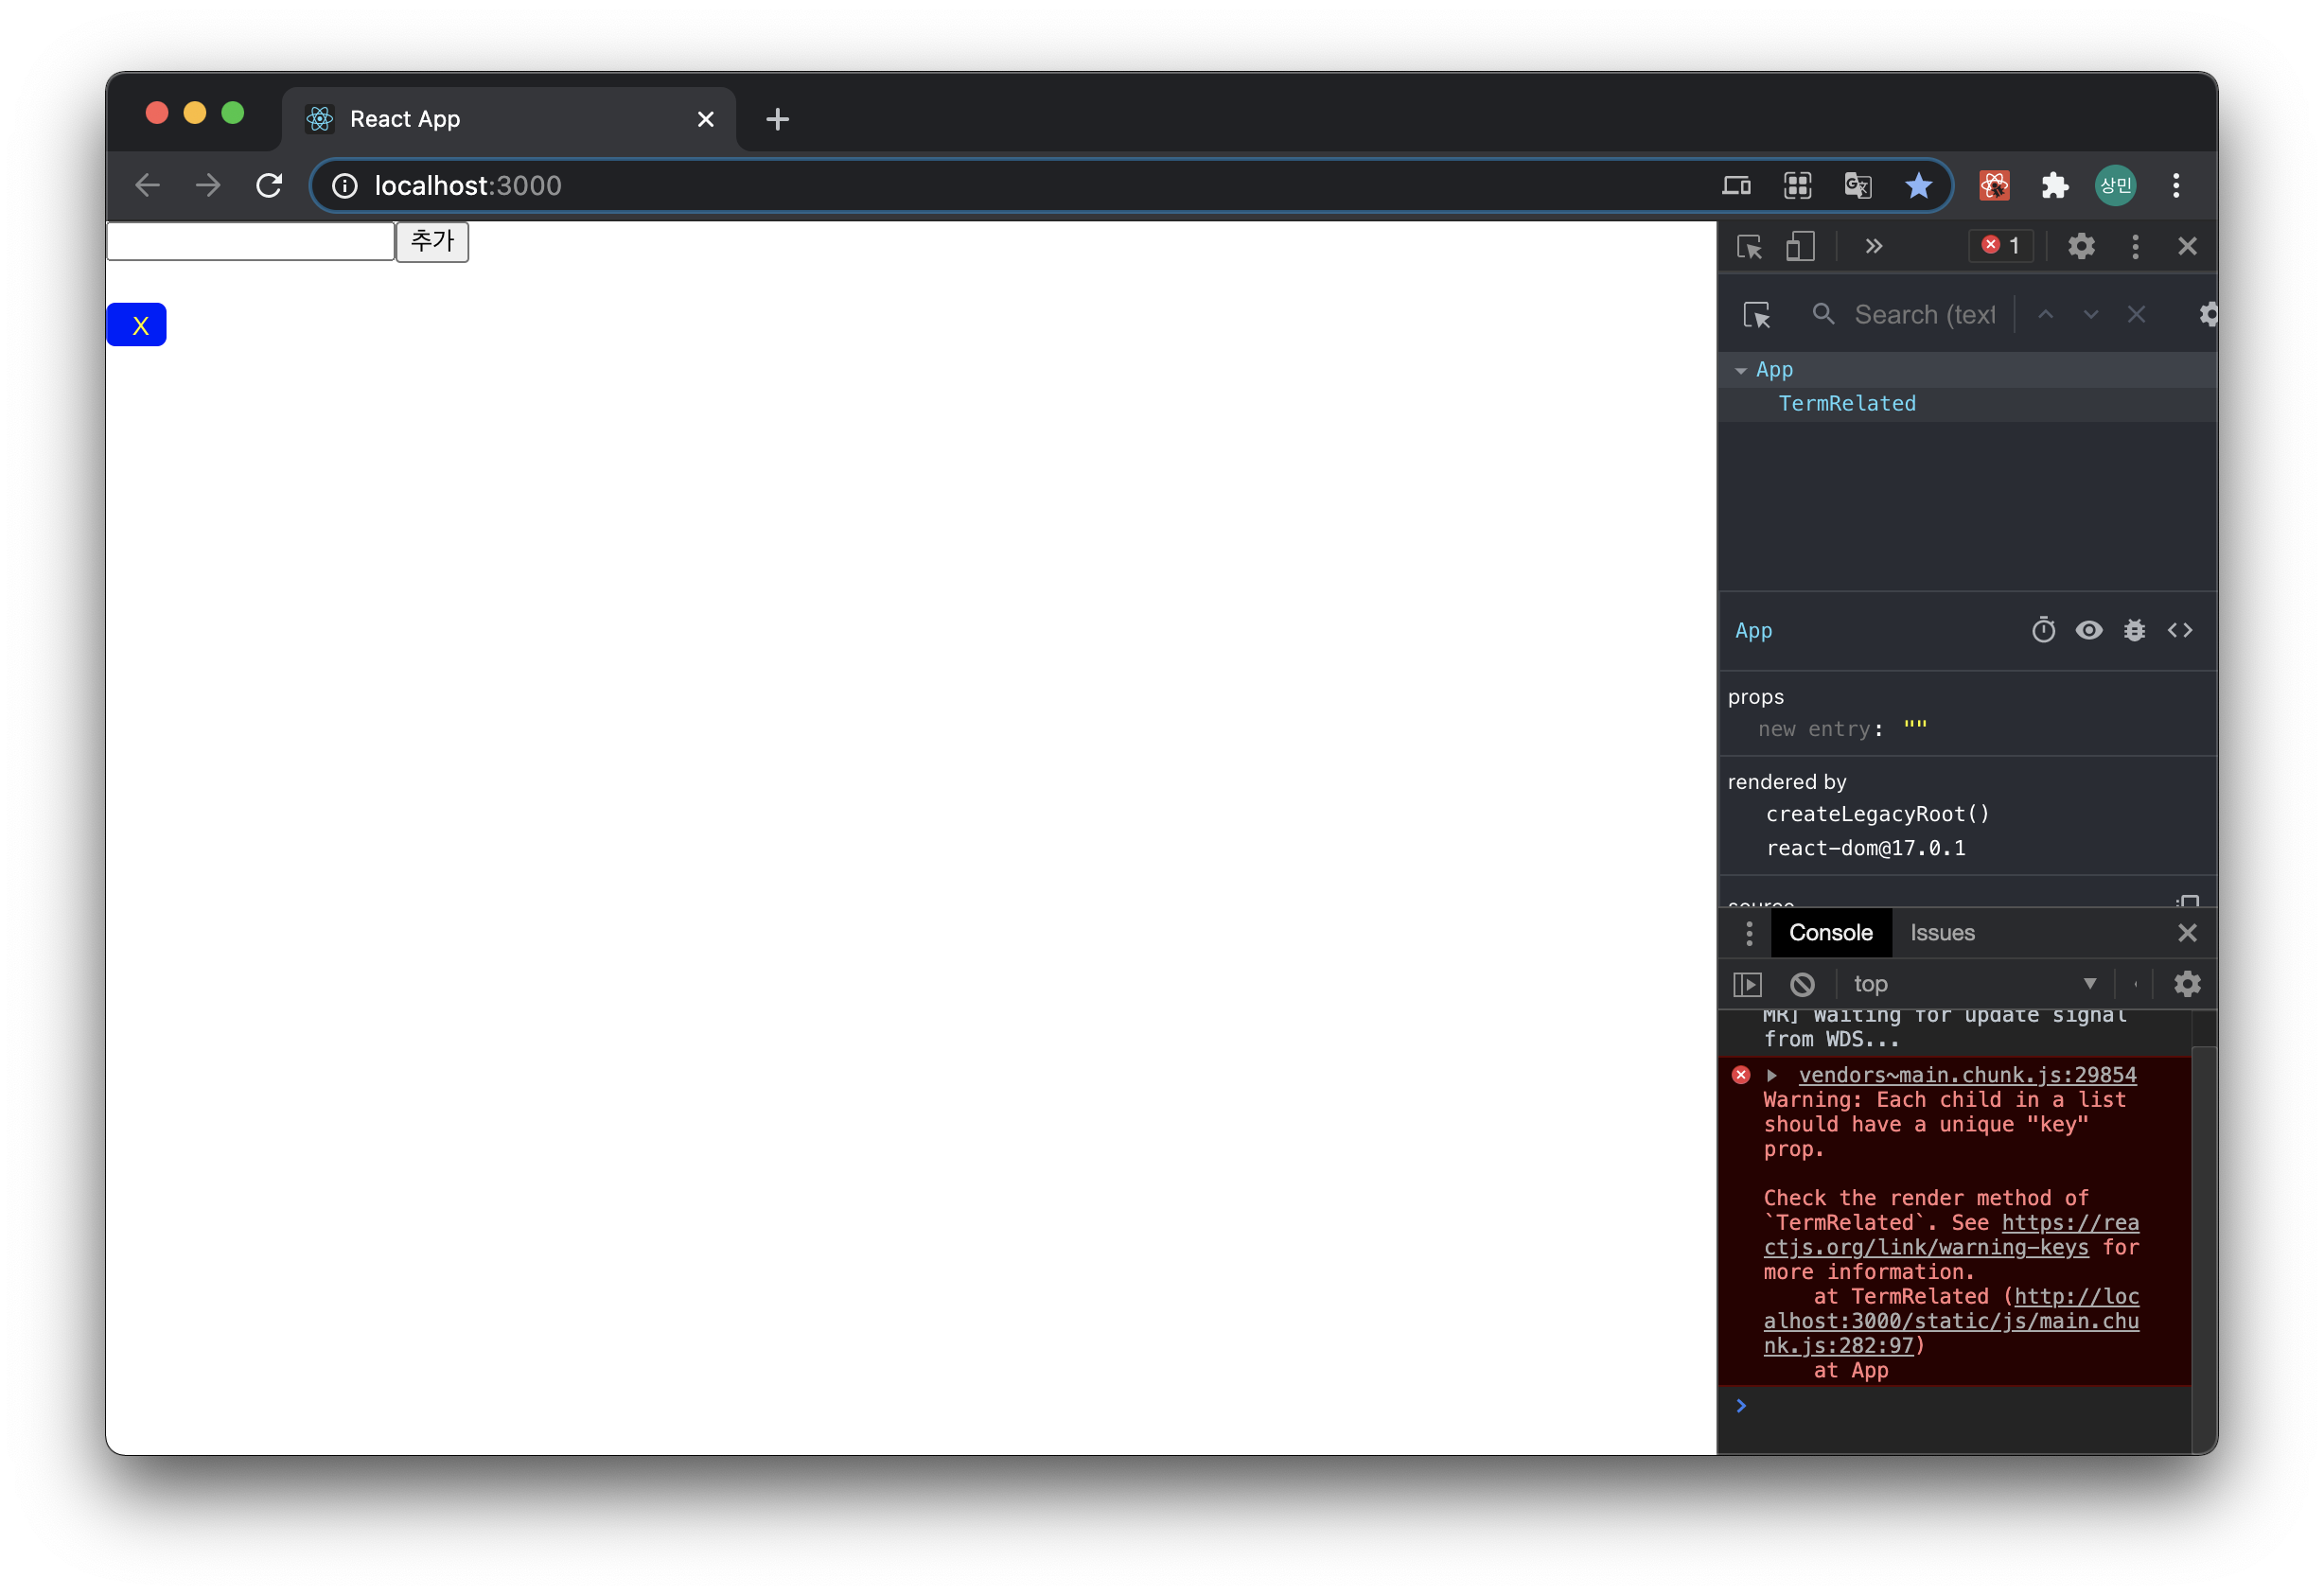Log App component data with bug icon
The image size is (2324, 1595).
[x=2134, y=630]
